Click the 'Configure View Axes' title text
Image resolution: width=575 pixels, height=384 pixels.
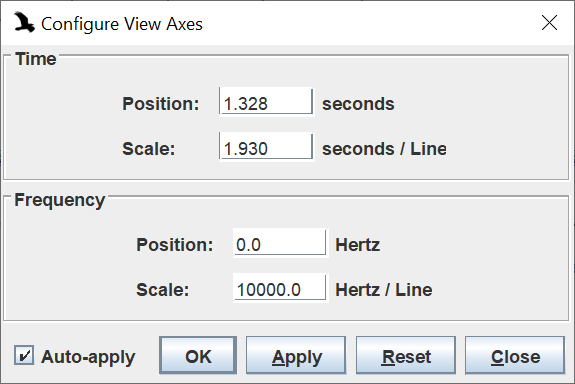(x=122, y=25)
